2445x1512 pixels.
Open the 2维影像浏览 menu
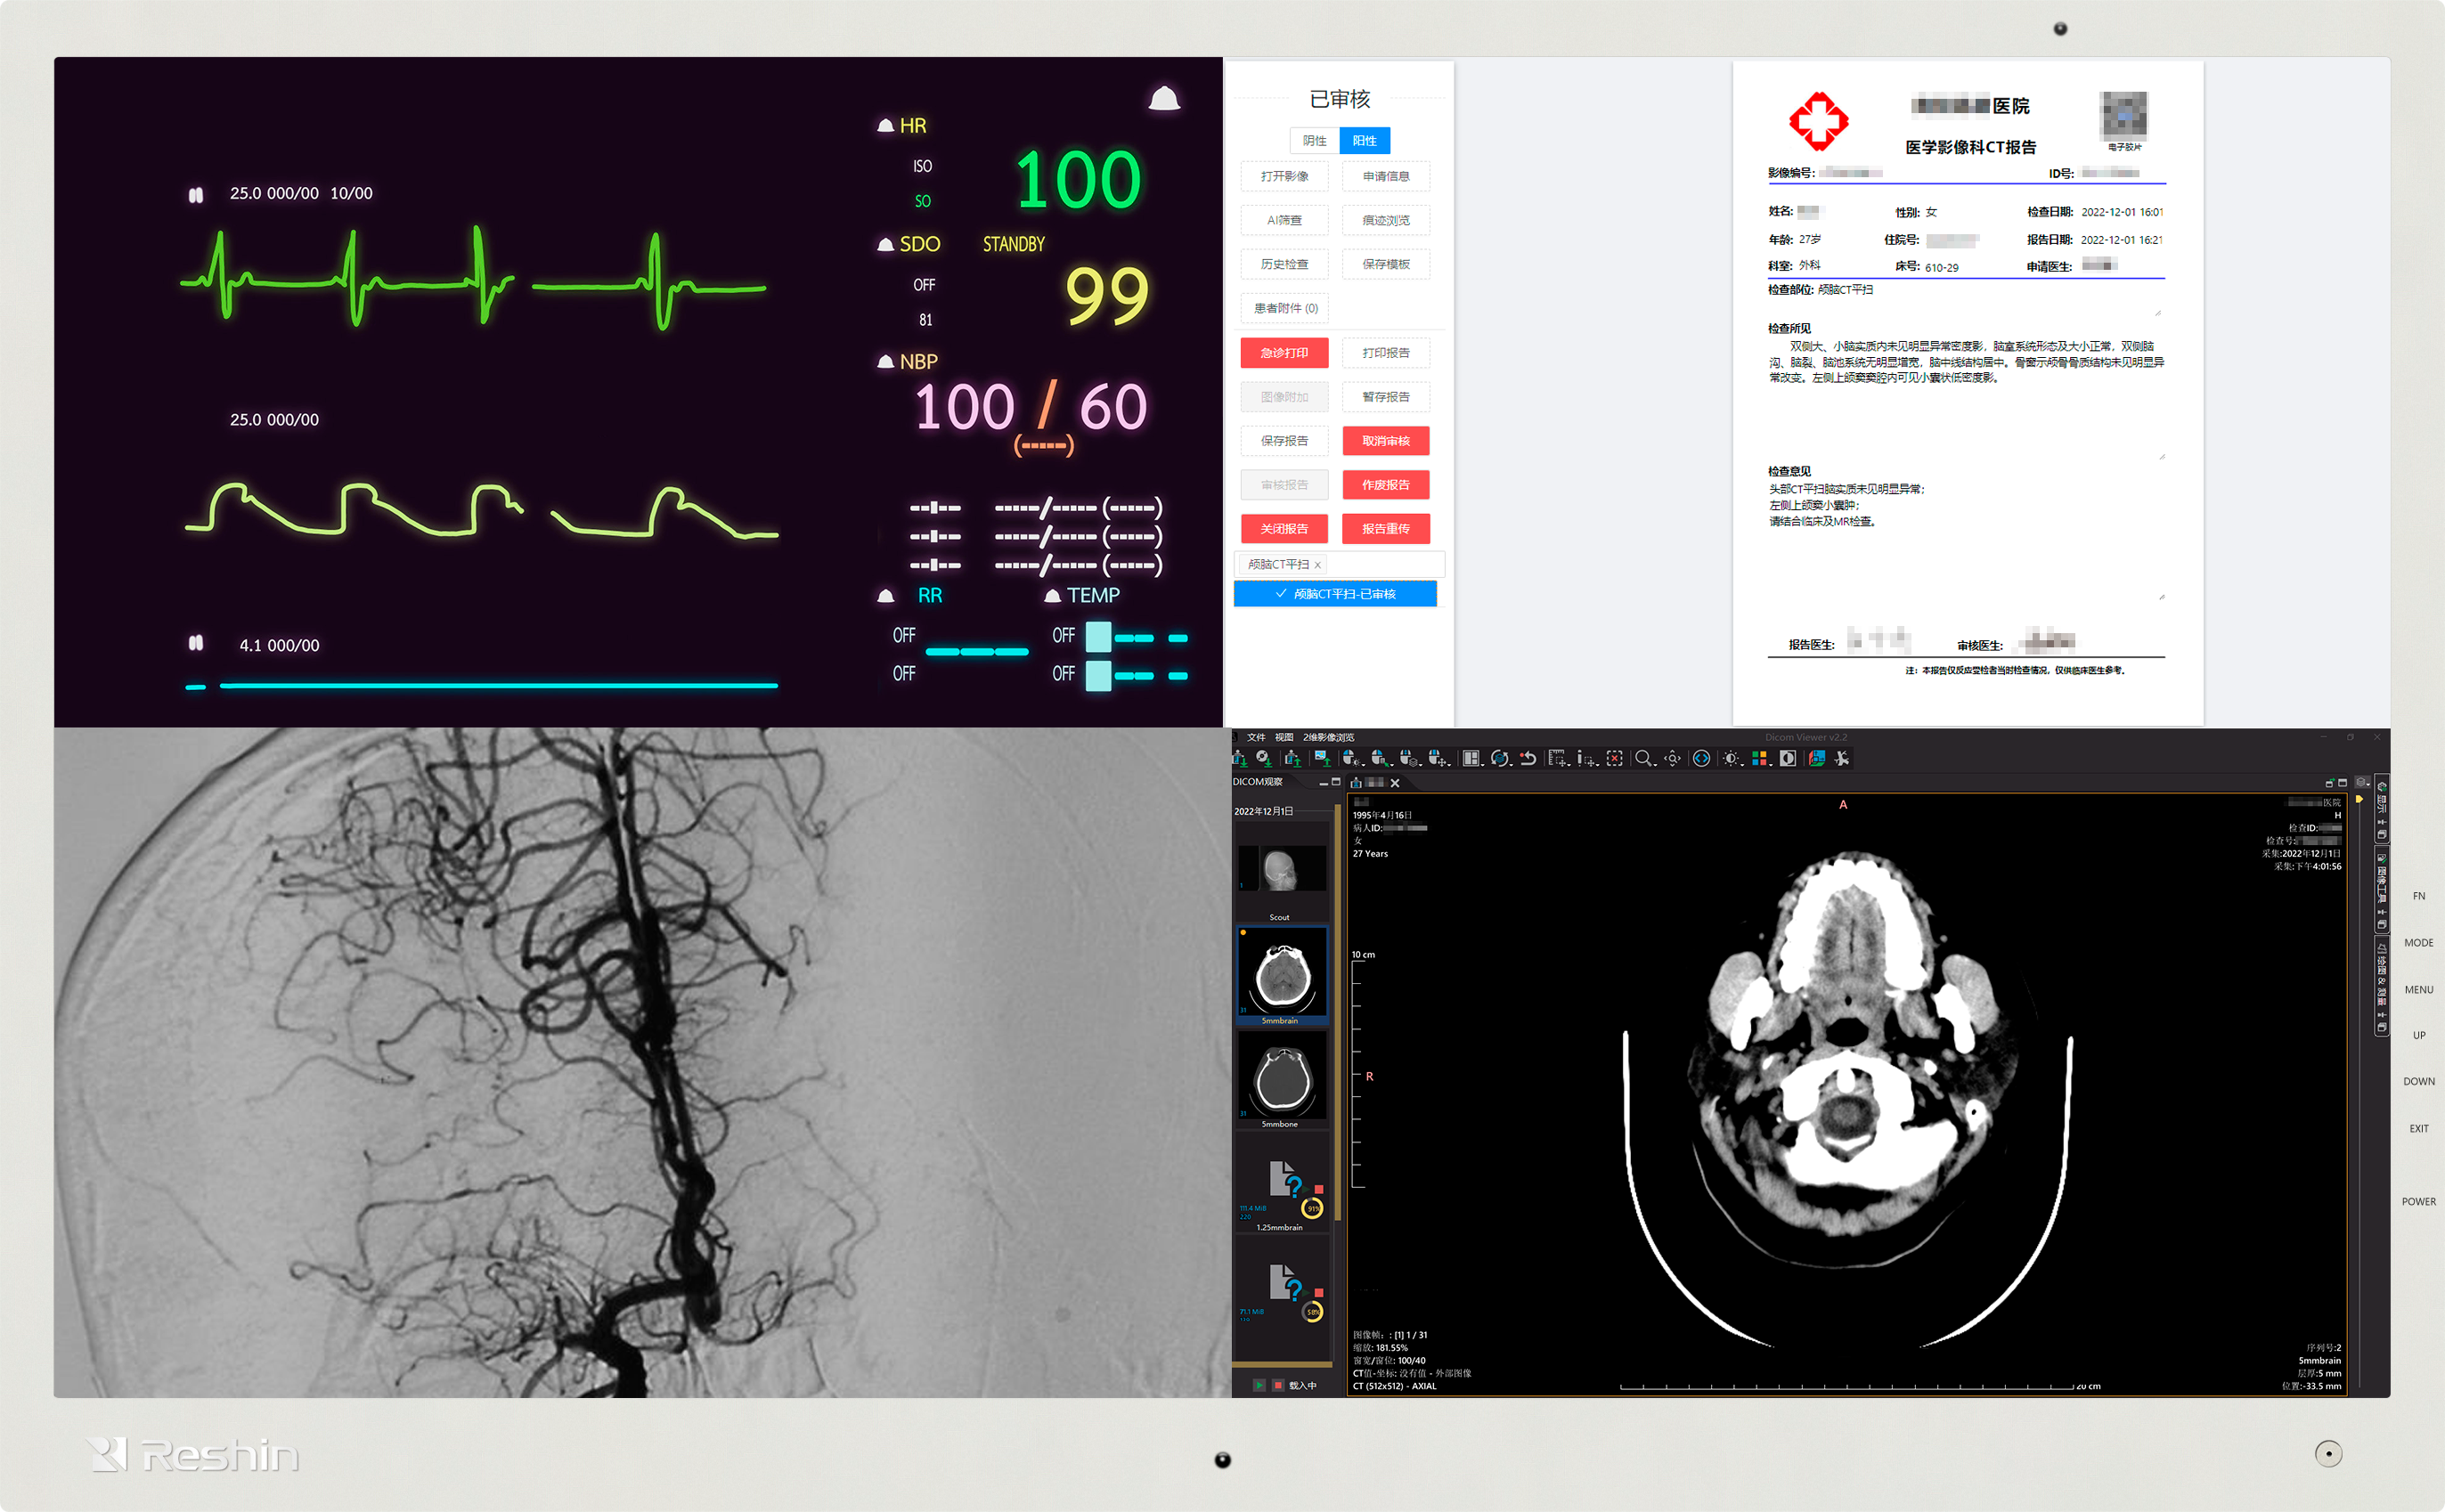(1328, 737)
